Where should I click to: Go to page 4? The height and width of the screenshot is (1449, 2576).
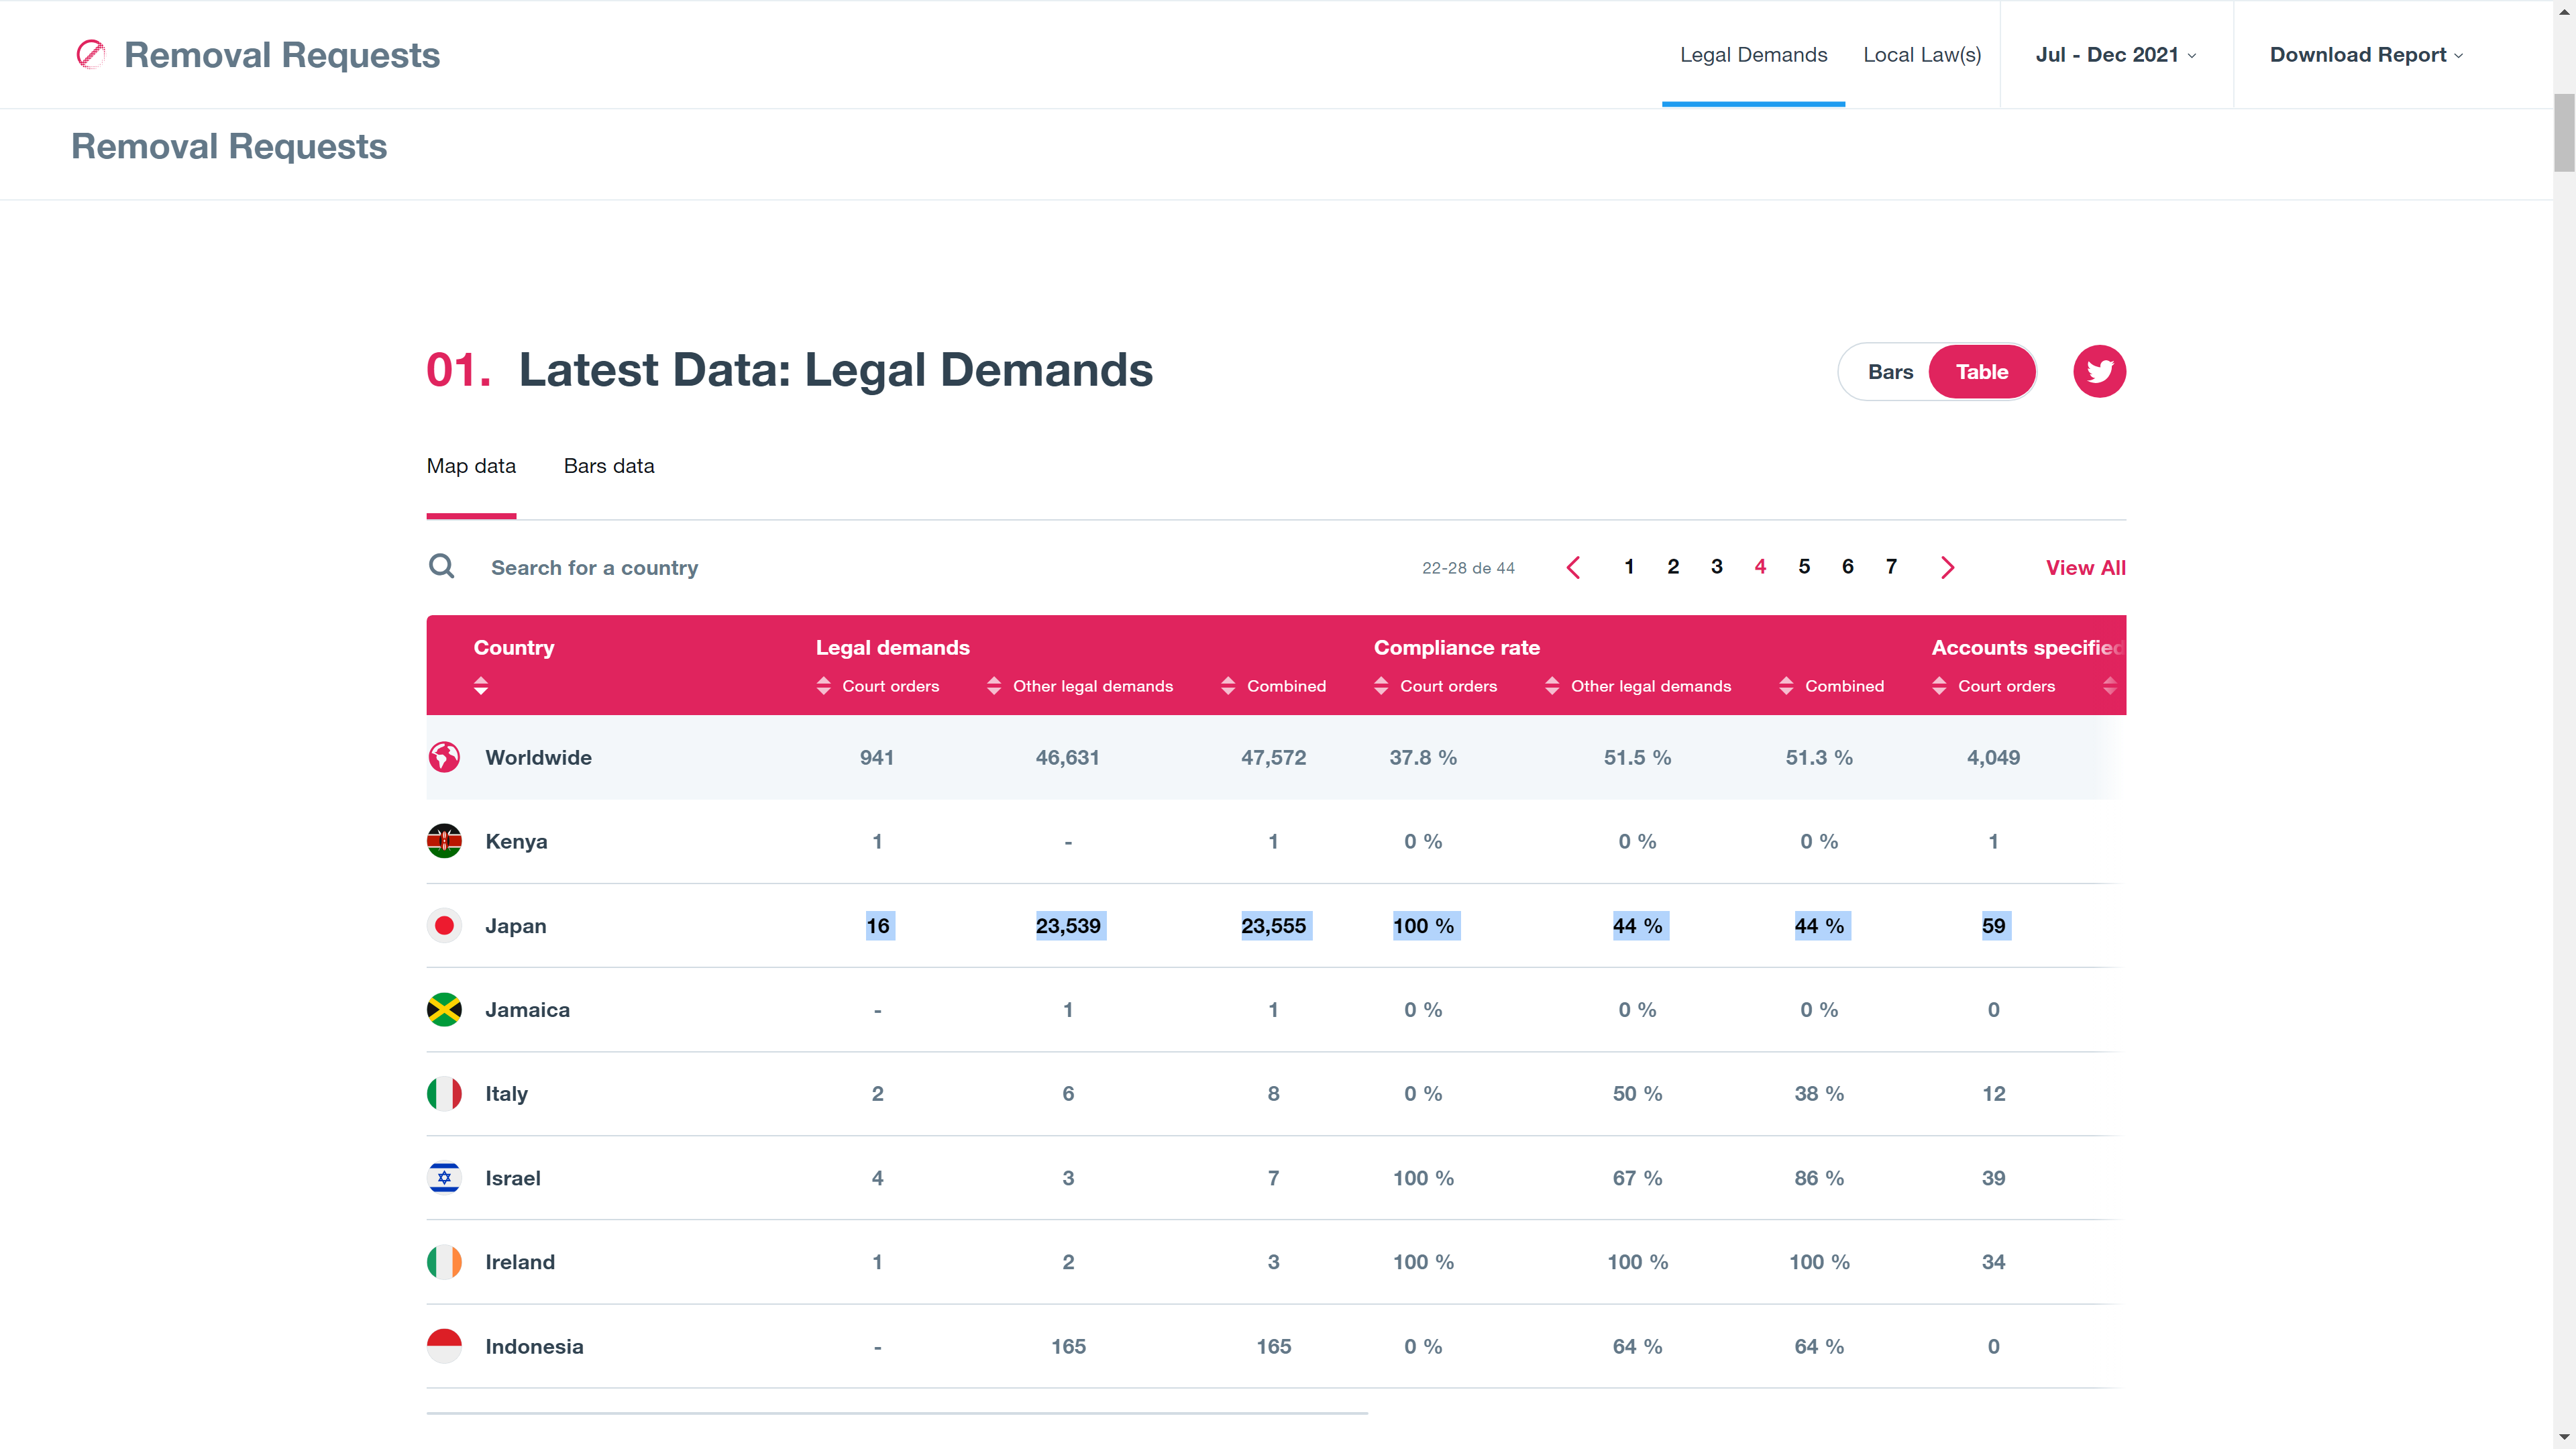tap(1760, 567)
